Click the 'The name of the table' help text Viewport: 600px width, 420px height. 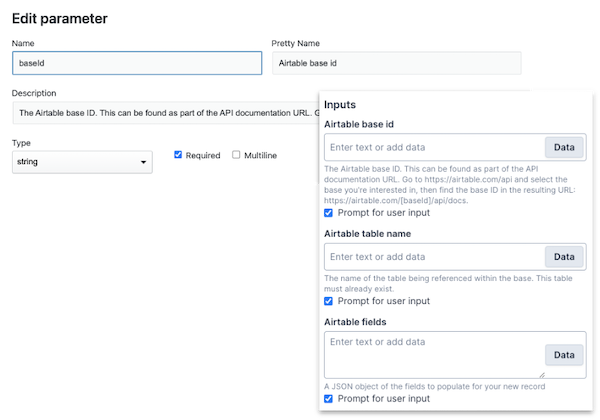point(448,283)
